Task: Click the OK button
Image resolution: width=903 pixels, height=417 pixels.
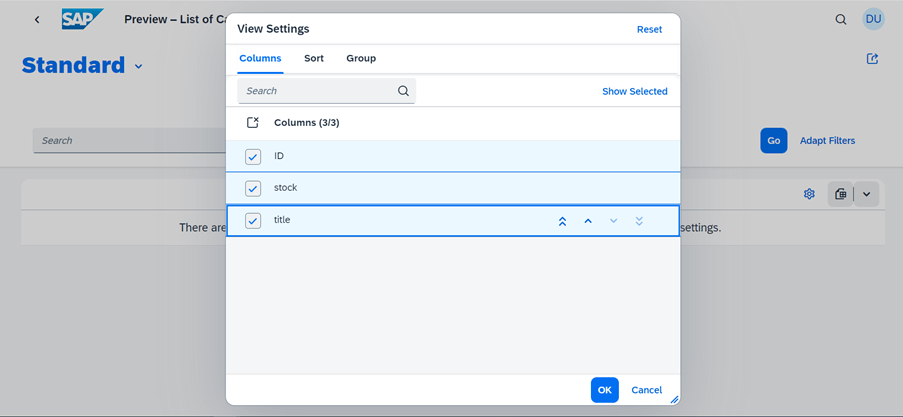Action: pyautogui.click(x=605, y=390)
